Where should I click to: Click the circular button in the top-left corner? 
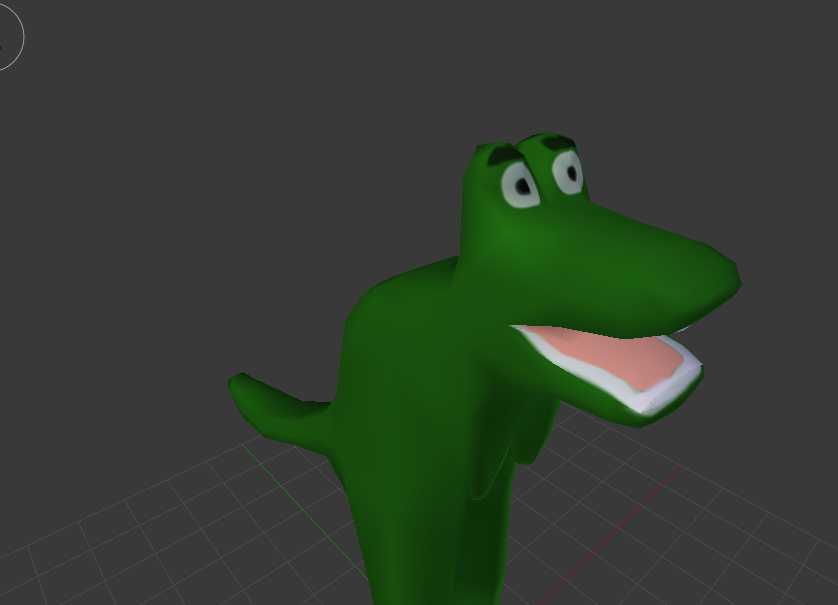coord(5,40)
